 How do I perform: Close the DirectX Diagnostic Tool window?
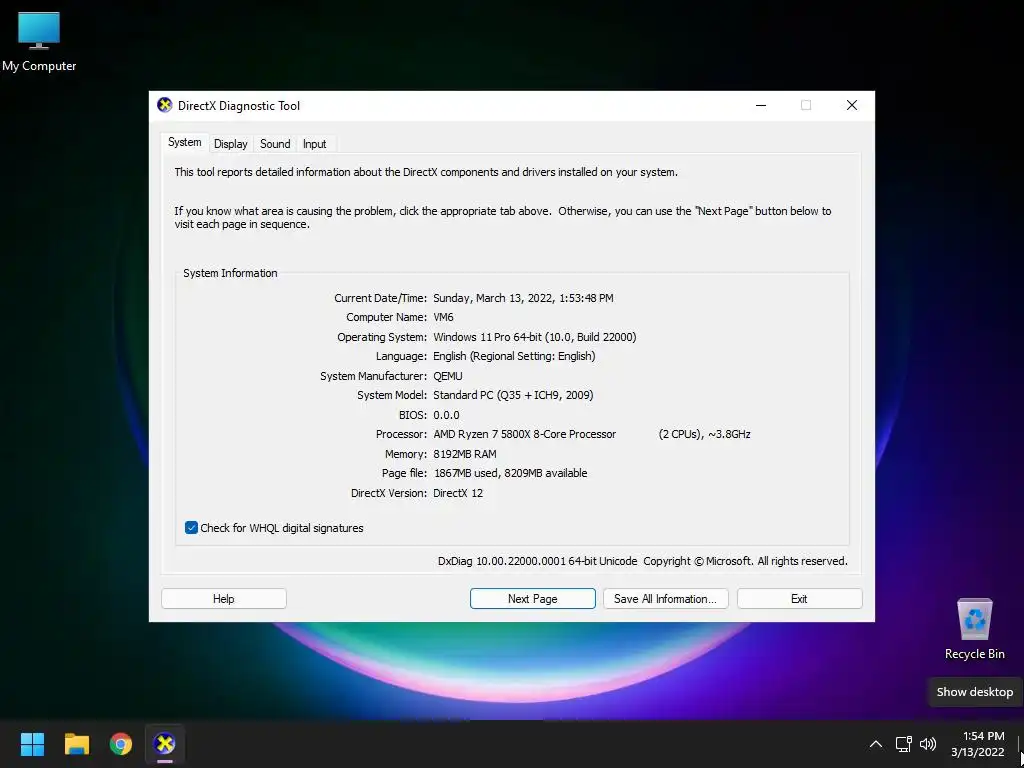click(852, 105)
